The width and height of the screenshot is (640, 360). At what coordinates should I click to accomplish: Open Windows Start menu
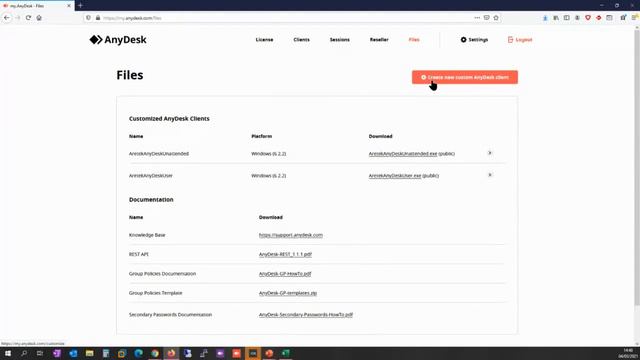[x=8, y=353]
